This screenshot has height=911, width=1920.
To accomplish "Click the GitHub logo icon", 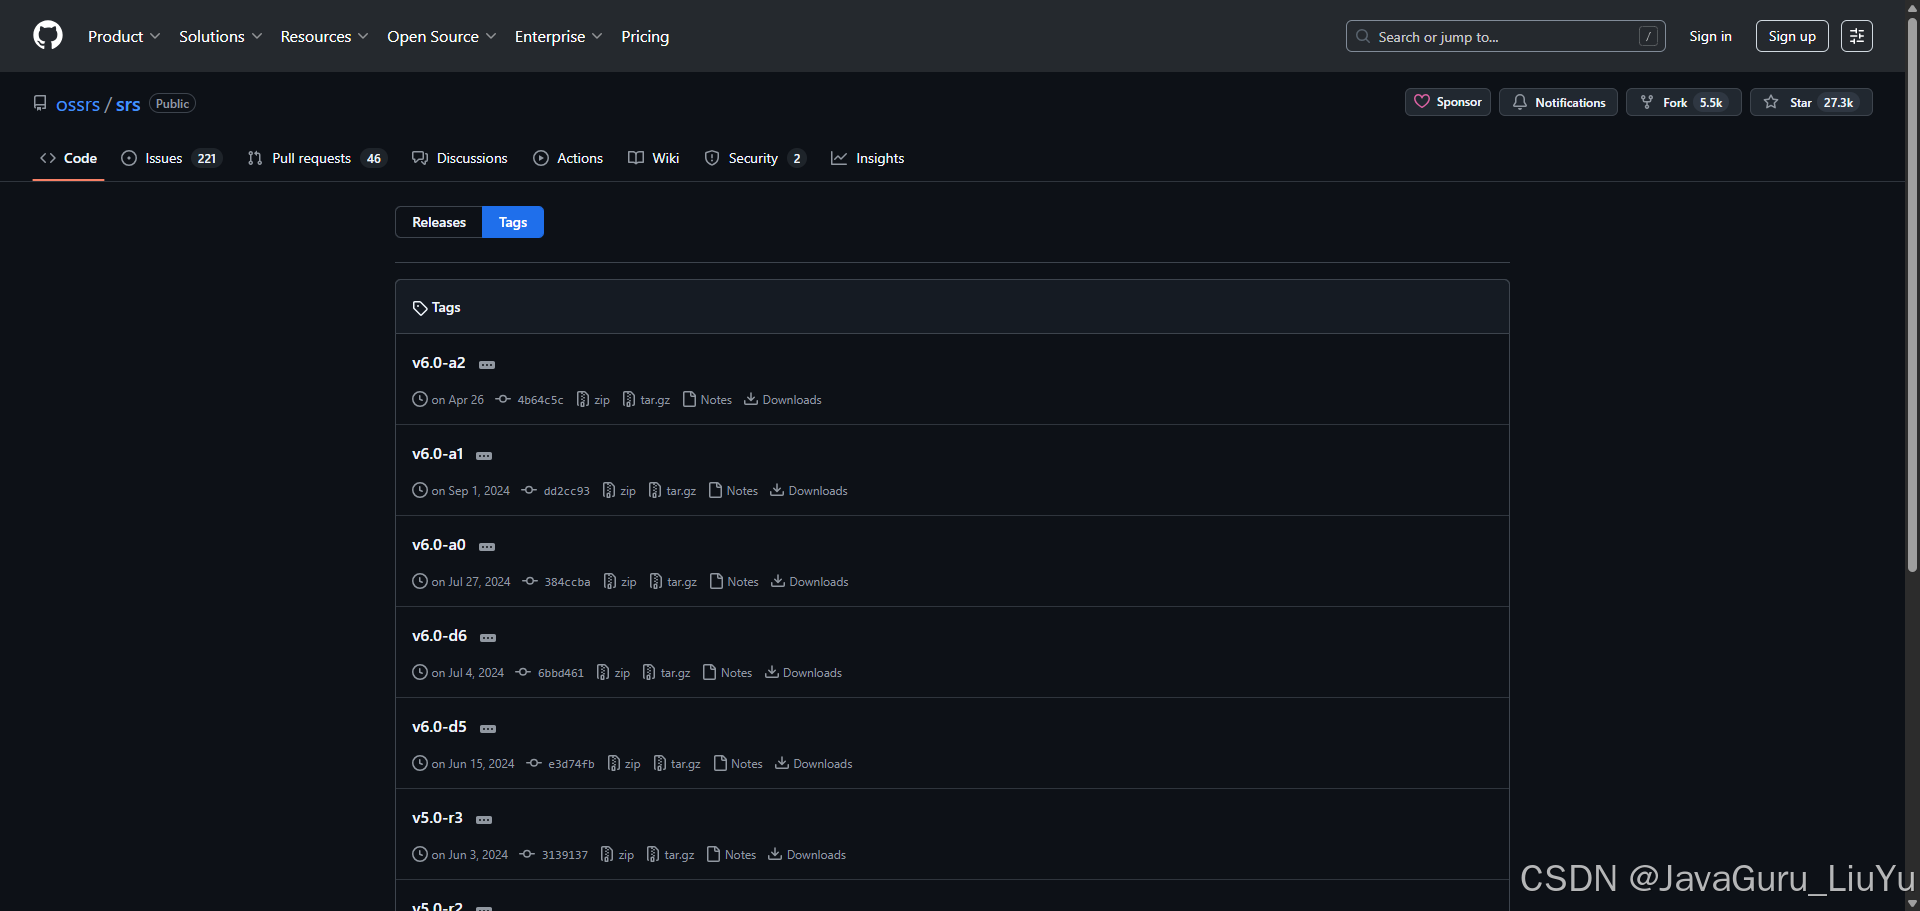I will coord(48,36).
